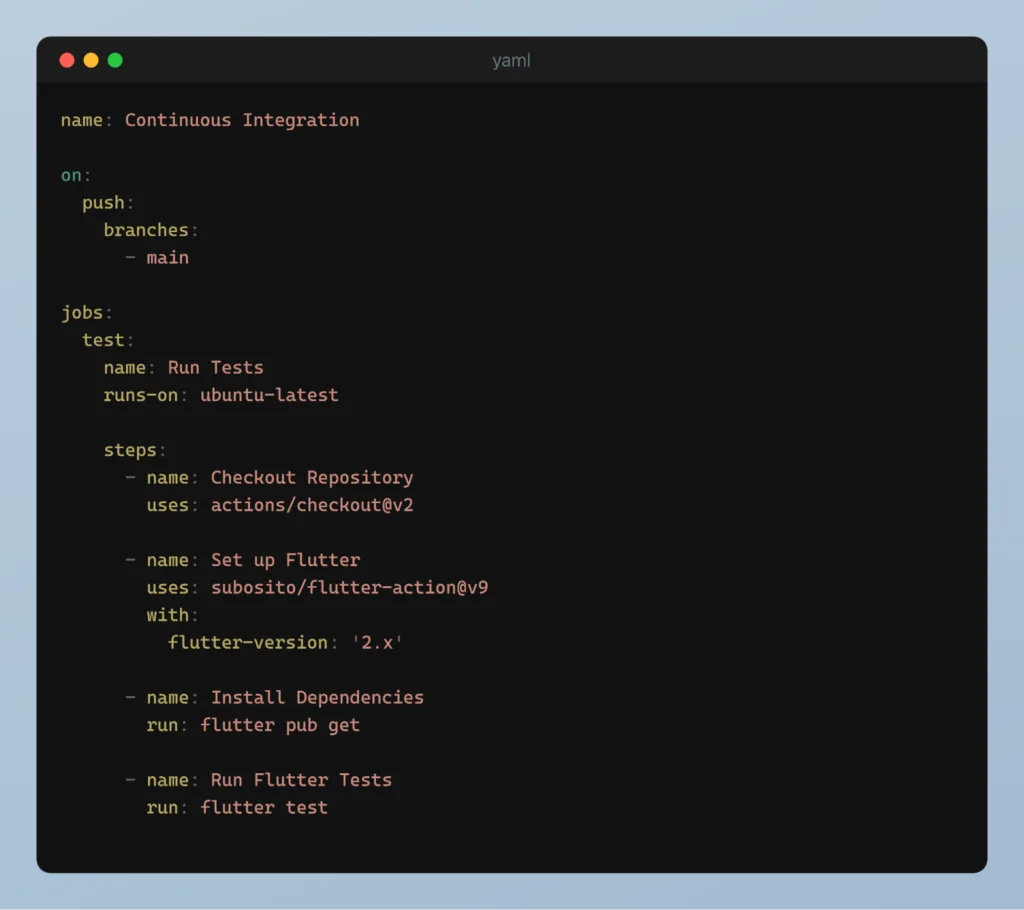Select the Continuous Integration workflow name text
The height and width of the screenshot is (910, 1024).
[241, 120]
